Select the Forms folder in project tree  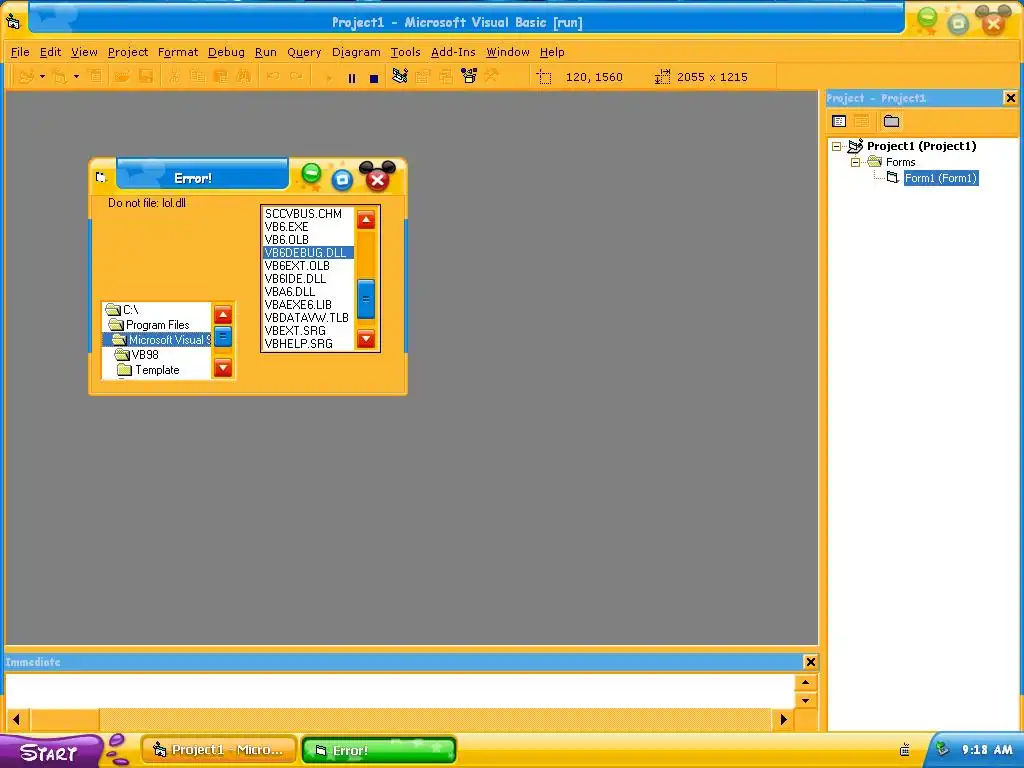pos(900,162)
